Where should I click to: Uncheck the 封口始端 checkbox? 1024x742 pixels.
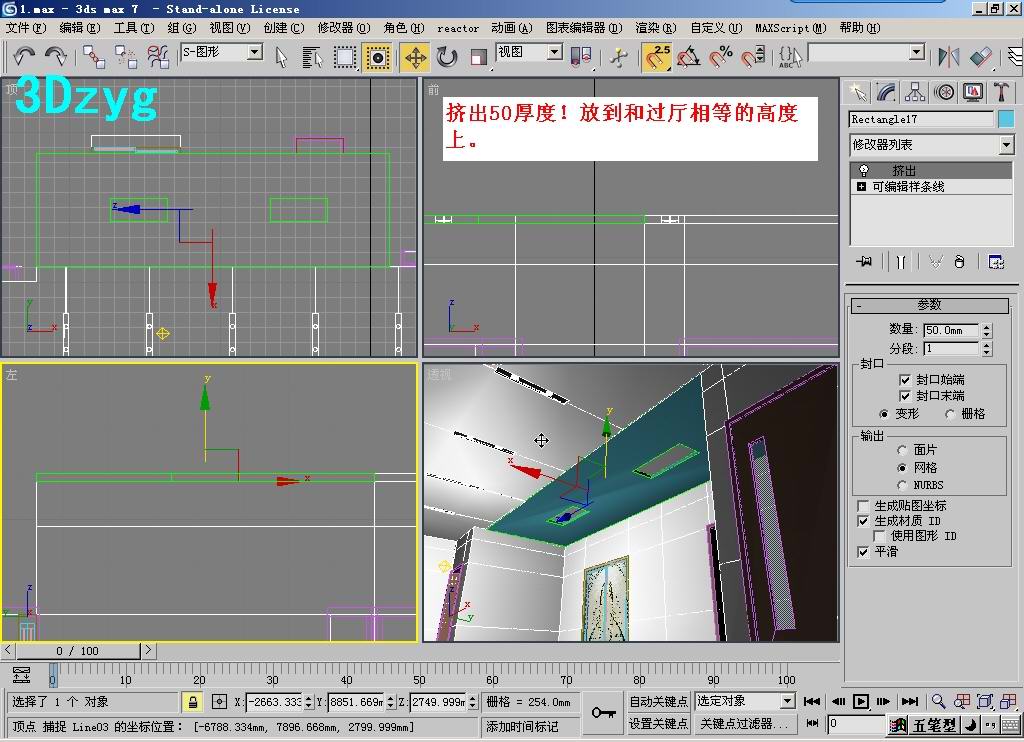click(x=905, y=380)
